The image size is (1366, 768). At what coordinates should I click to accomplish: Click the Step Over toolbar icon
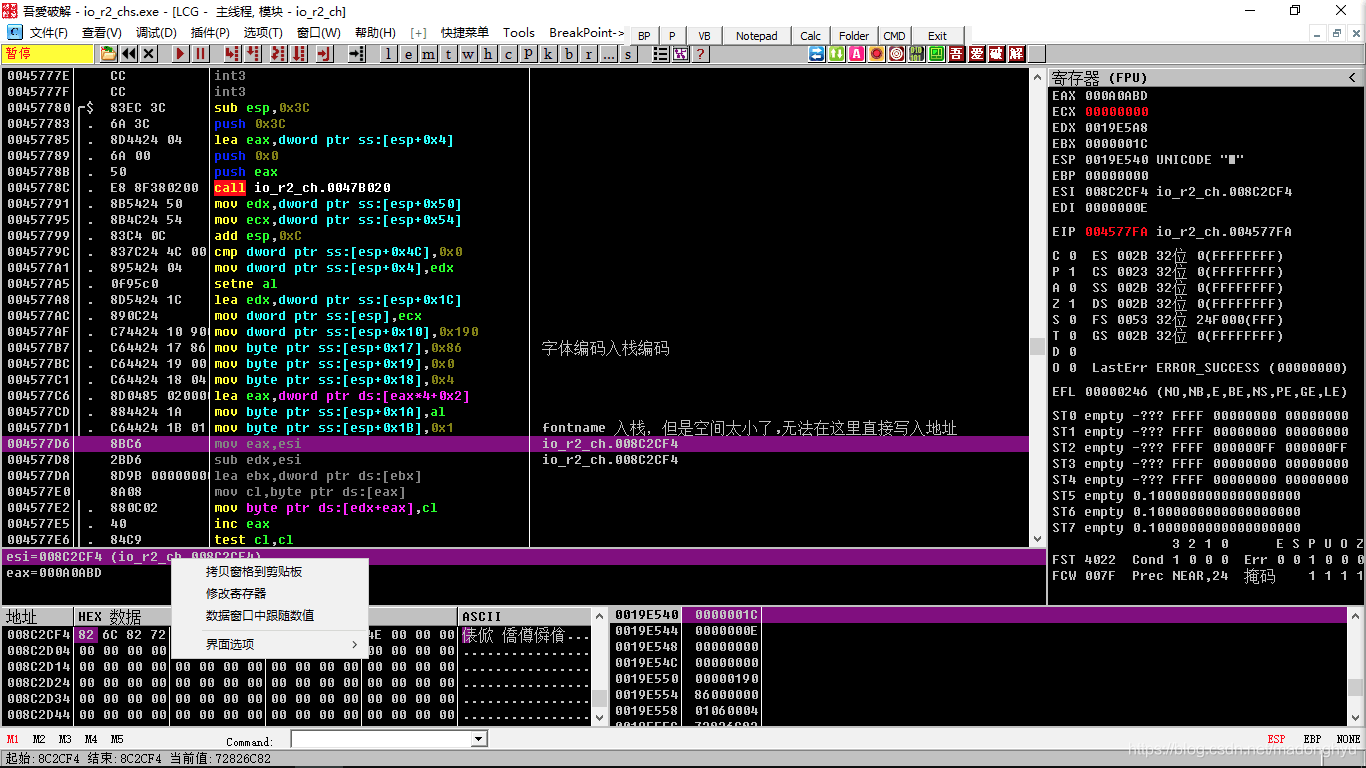tap(252, 54)
